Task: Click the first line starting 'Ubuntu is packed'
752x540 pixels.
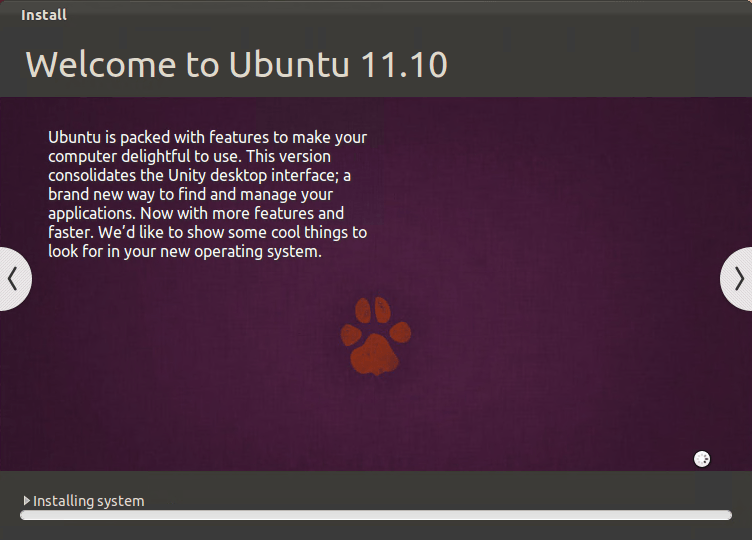Action: [x=207, y=137]
